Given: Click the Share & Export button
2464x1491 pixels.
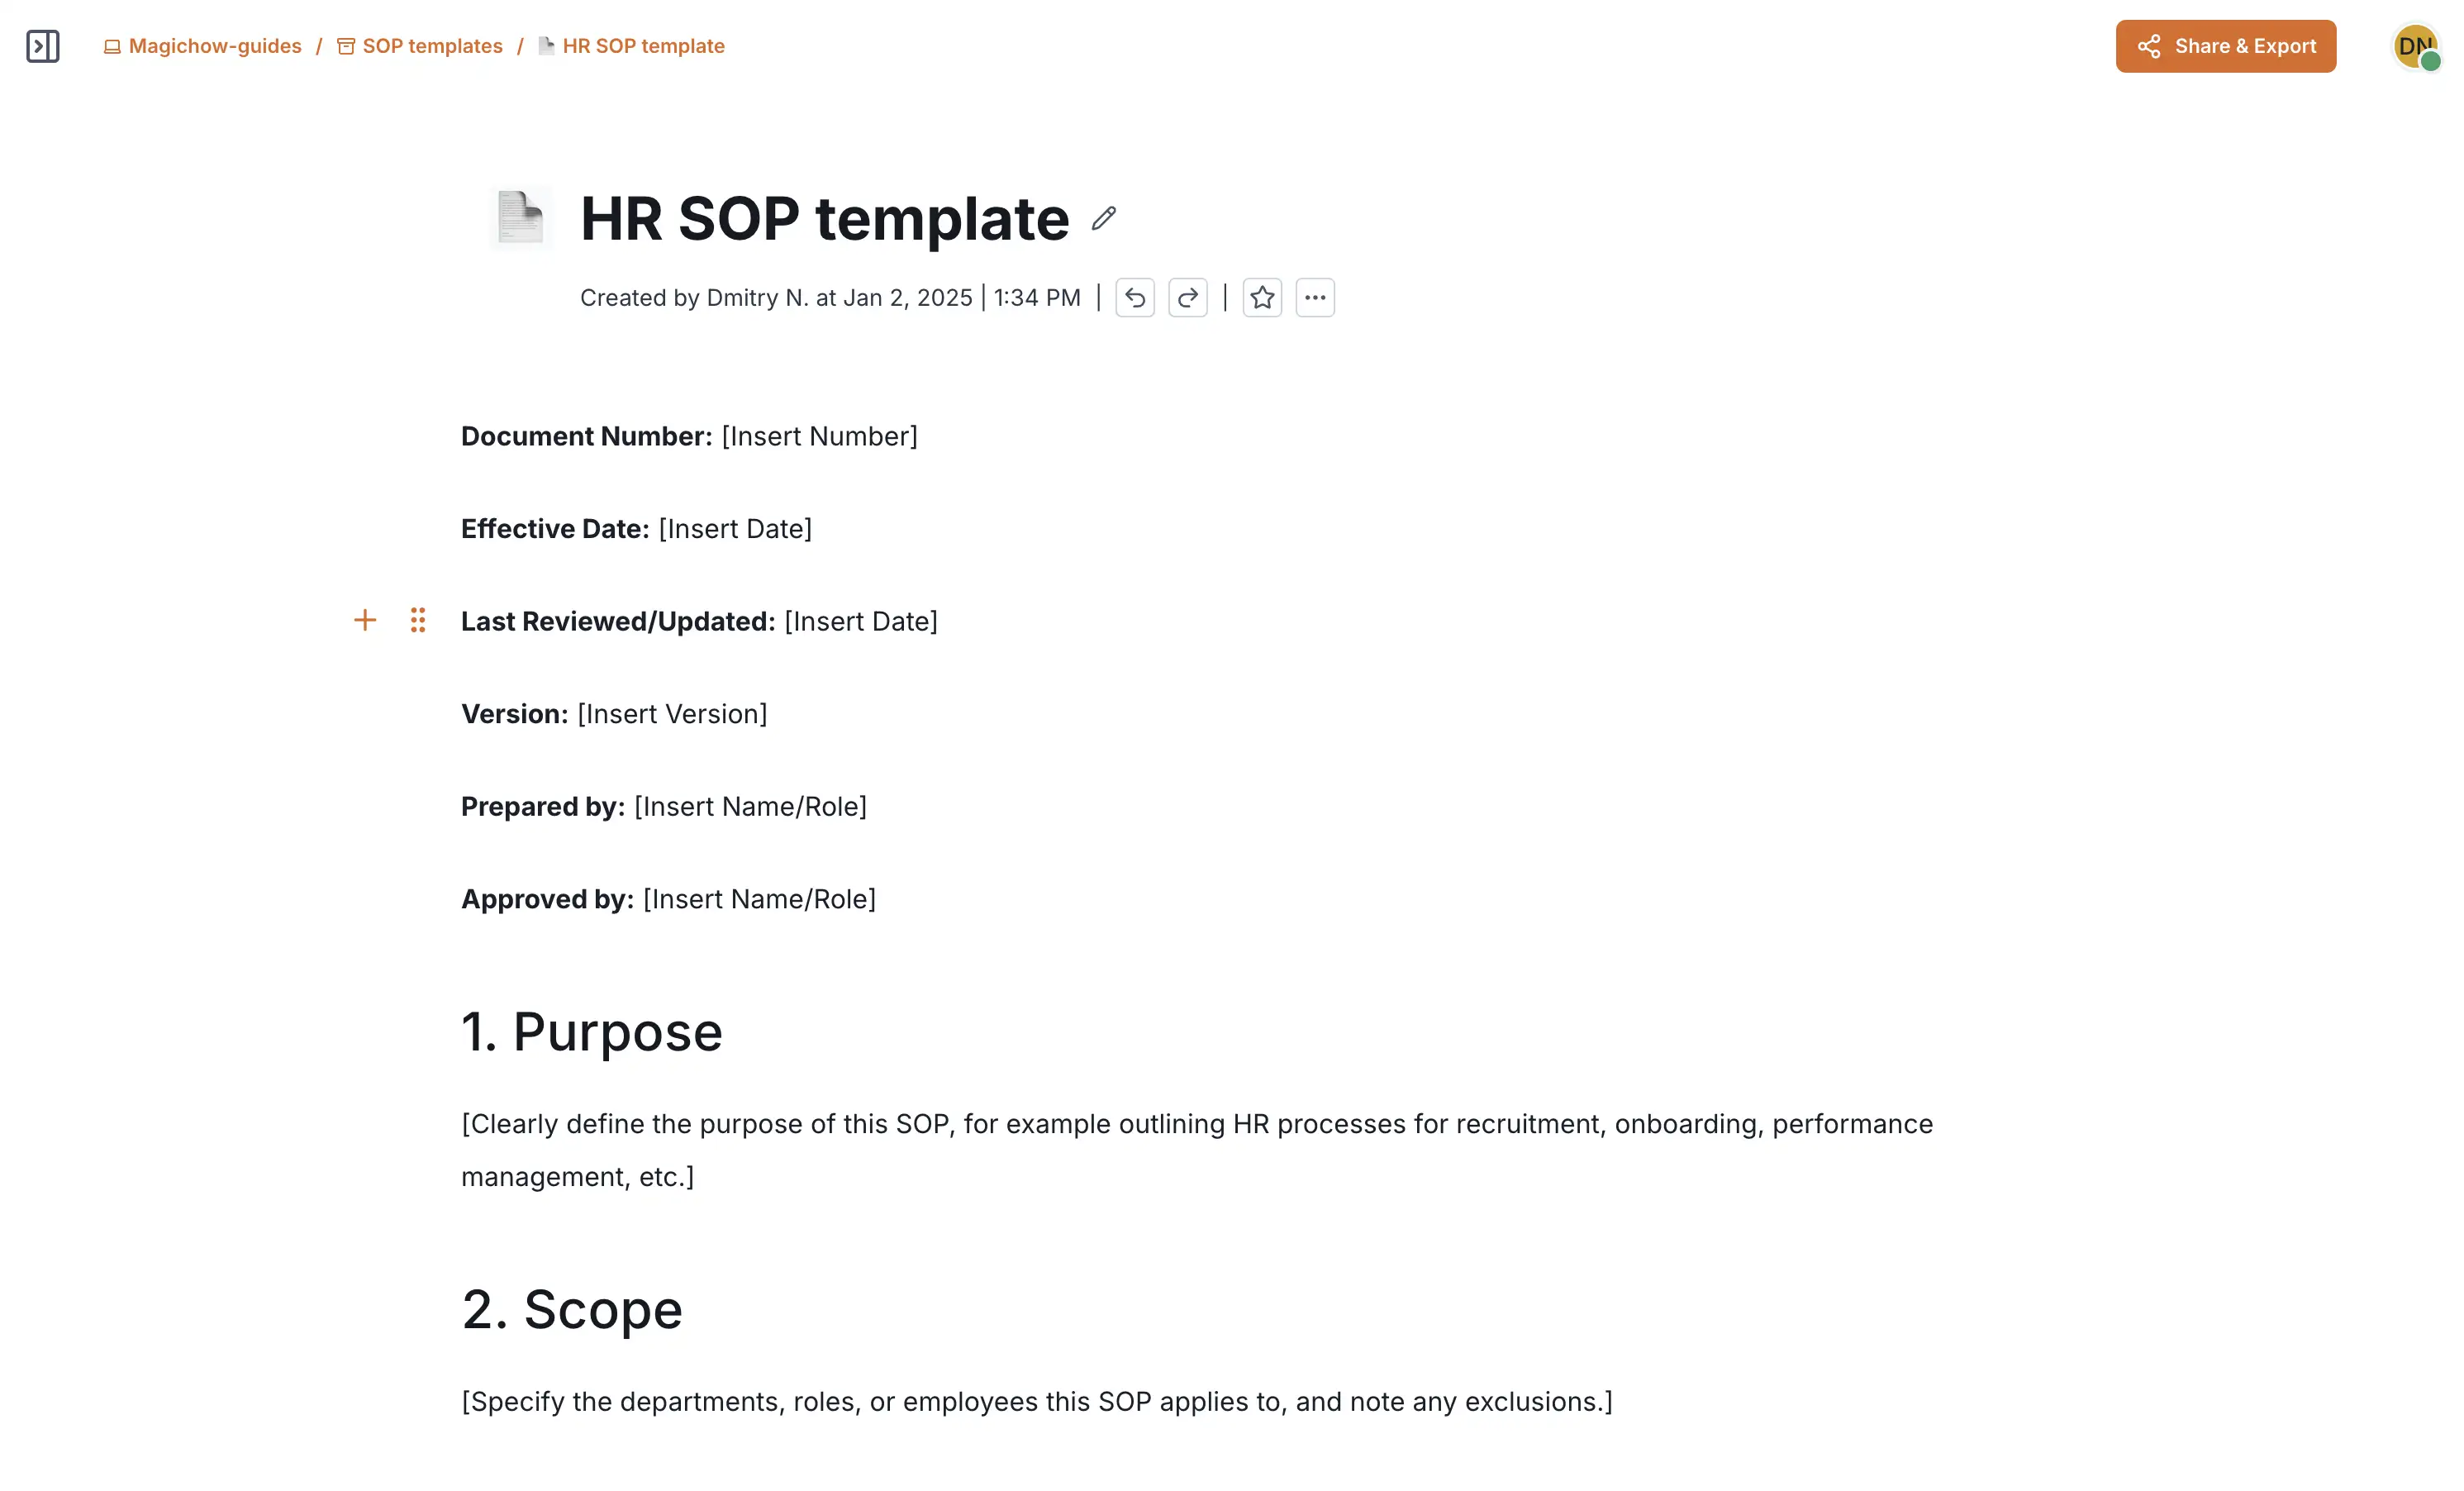Looking at the screenshot, I should pos(2224,46).
